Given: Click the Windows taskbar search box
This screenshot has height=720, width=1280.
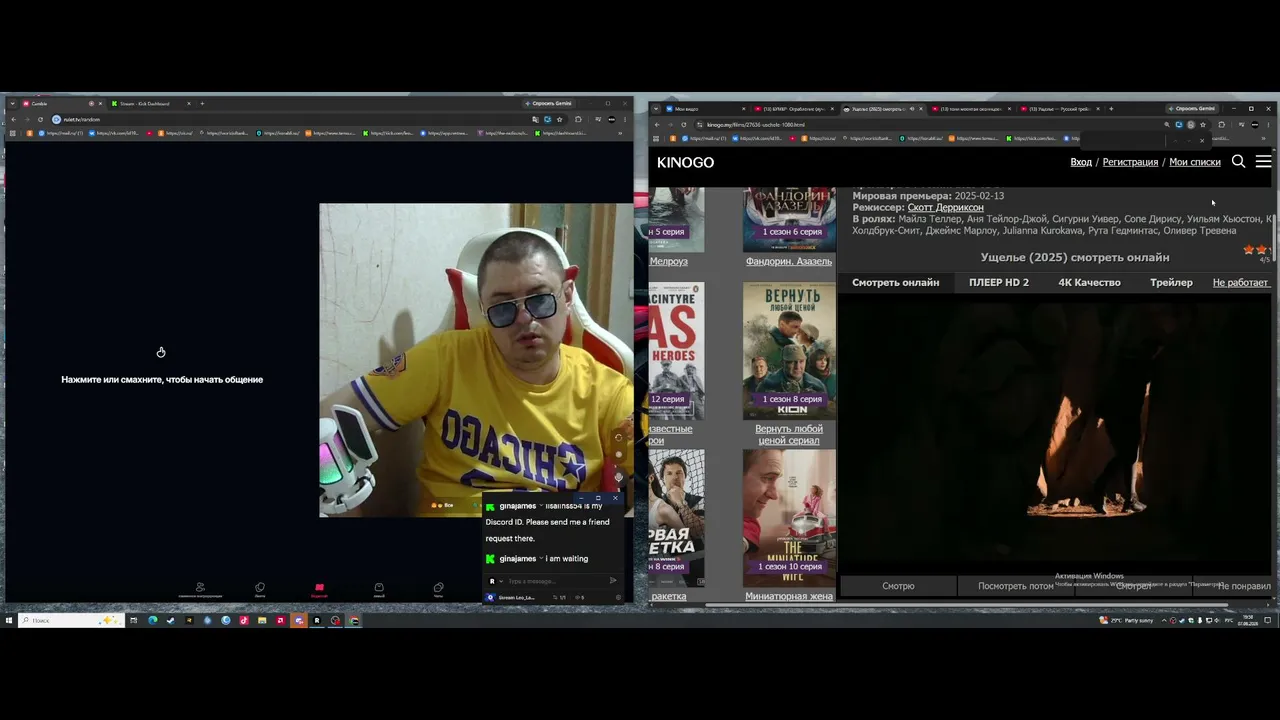Looking at the screenshot, I should pyautogui.click(x=72, y=620).
